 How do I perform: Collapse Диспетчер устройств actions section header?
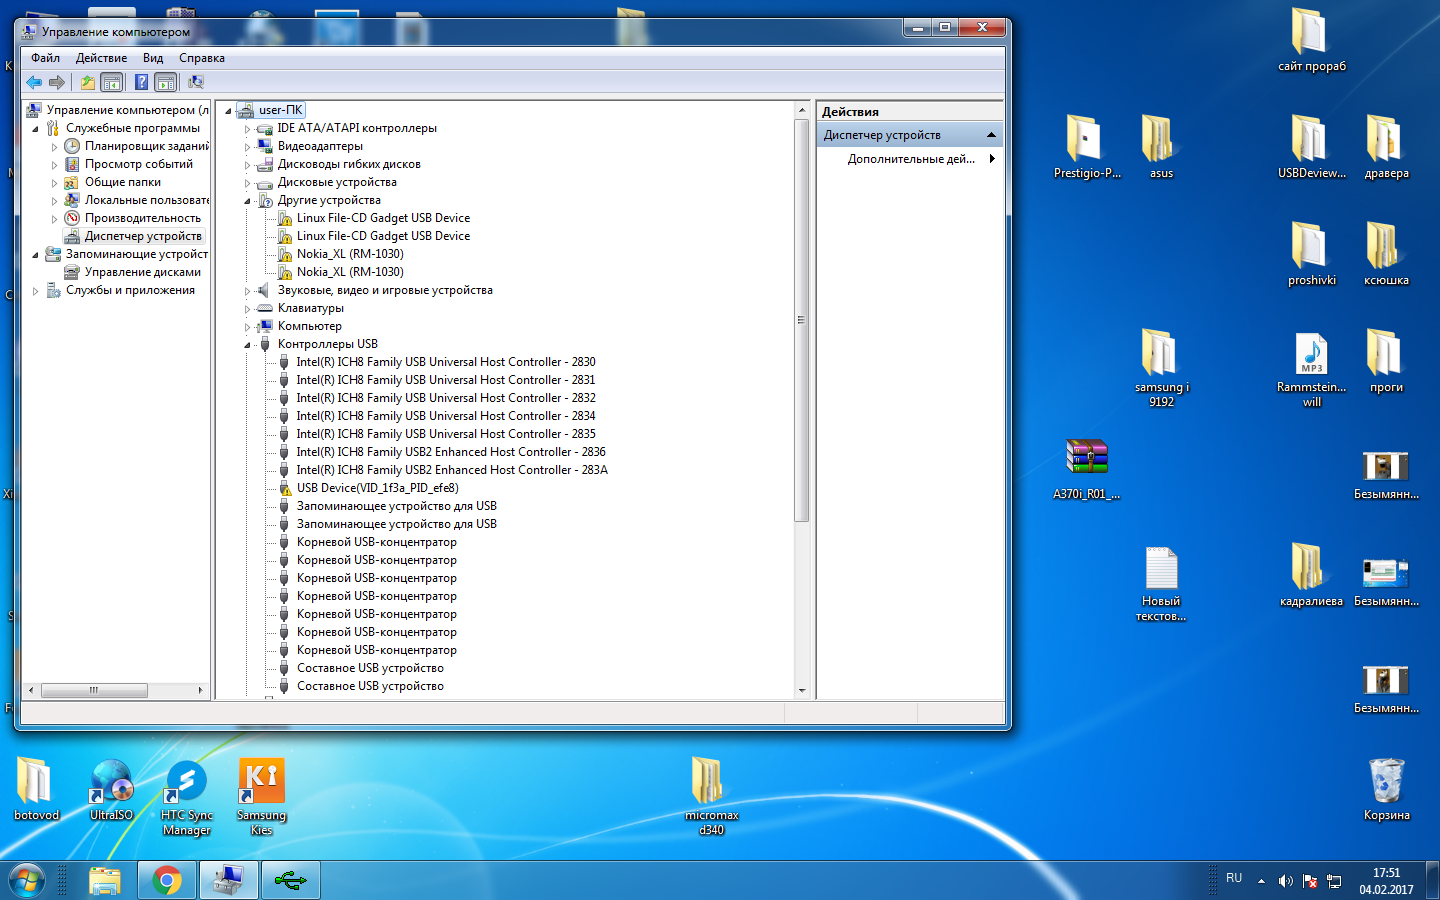(990, 135)
